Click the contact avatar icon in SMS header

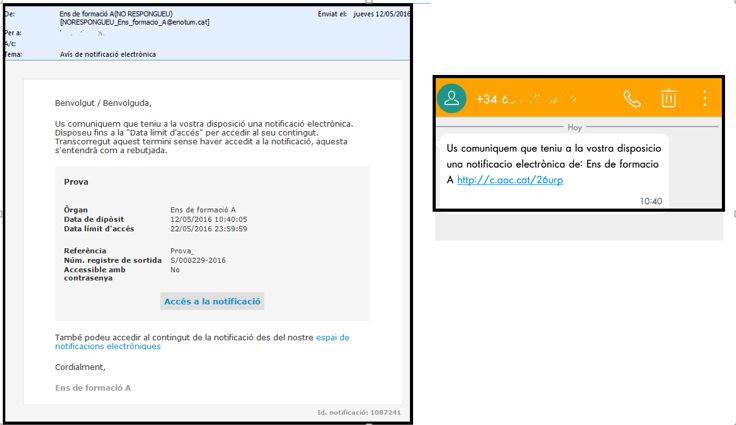pos(453,98)
